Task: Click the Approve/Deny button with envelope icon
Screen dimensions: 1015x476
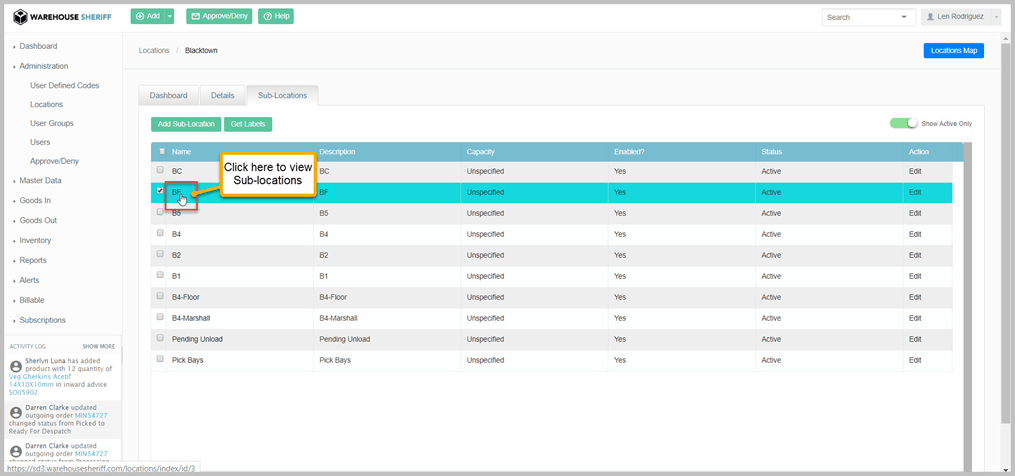Action: (219, 17)
